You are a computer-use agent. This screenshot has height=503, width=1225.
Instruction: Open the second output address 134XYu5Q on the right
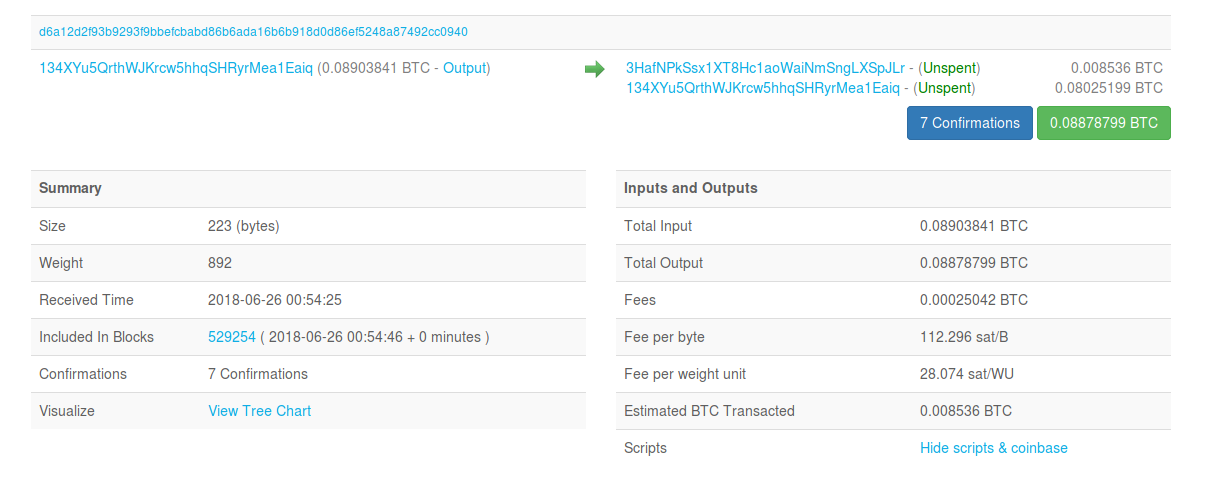762,88
